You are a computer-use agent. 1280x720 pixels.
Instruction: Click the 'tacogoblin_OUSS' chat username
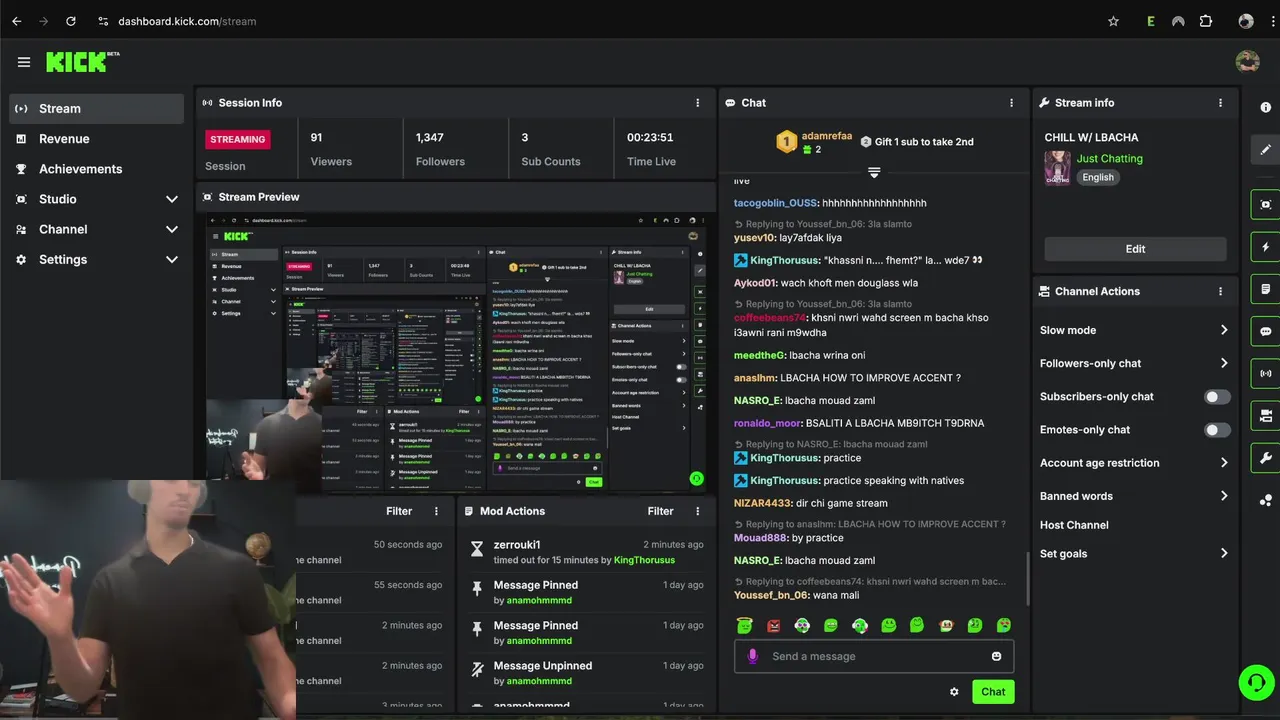775,203
